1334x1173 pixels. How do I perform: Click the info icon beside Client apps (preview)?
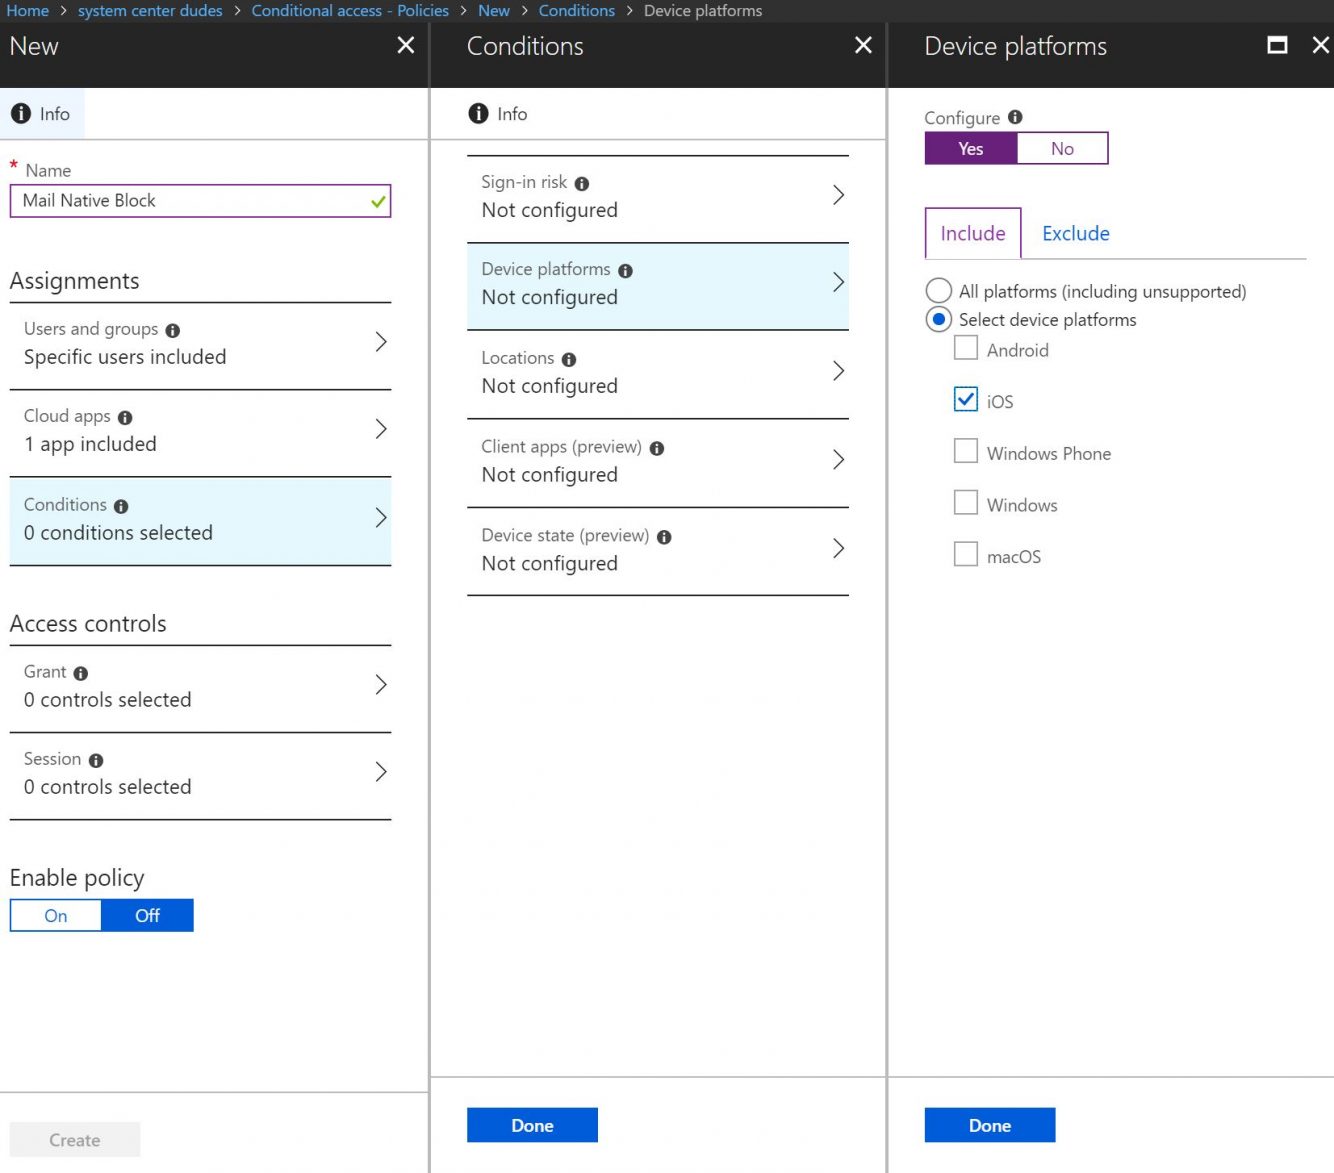pos(656,448)
